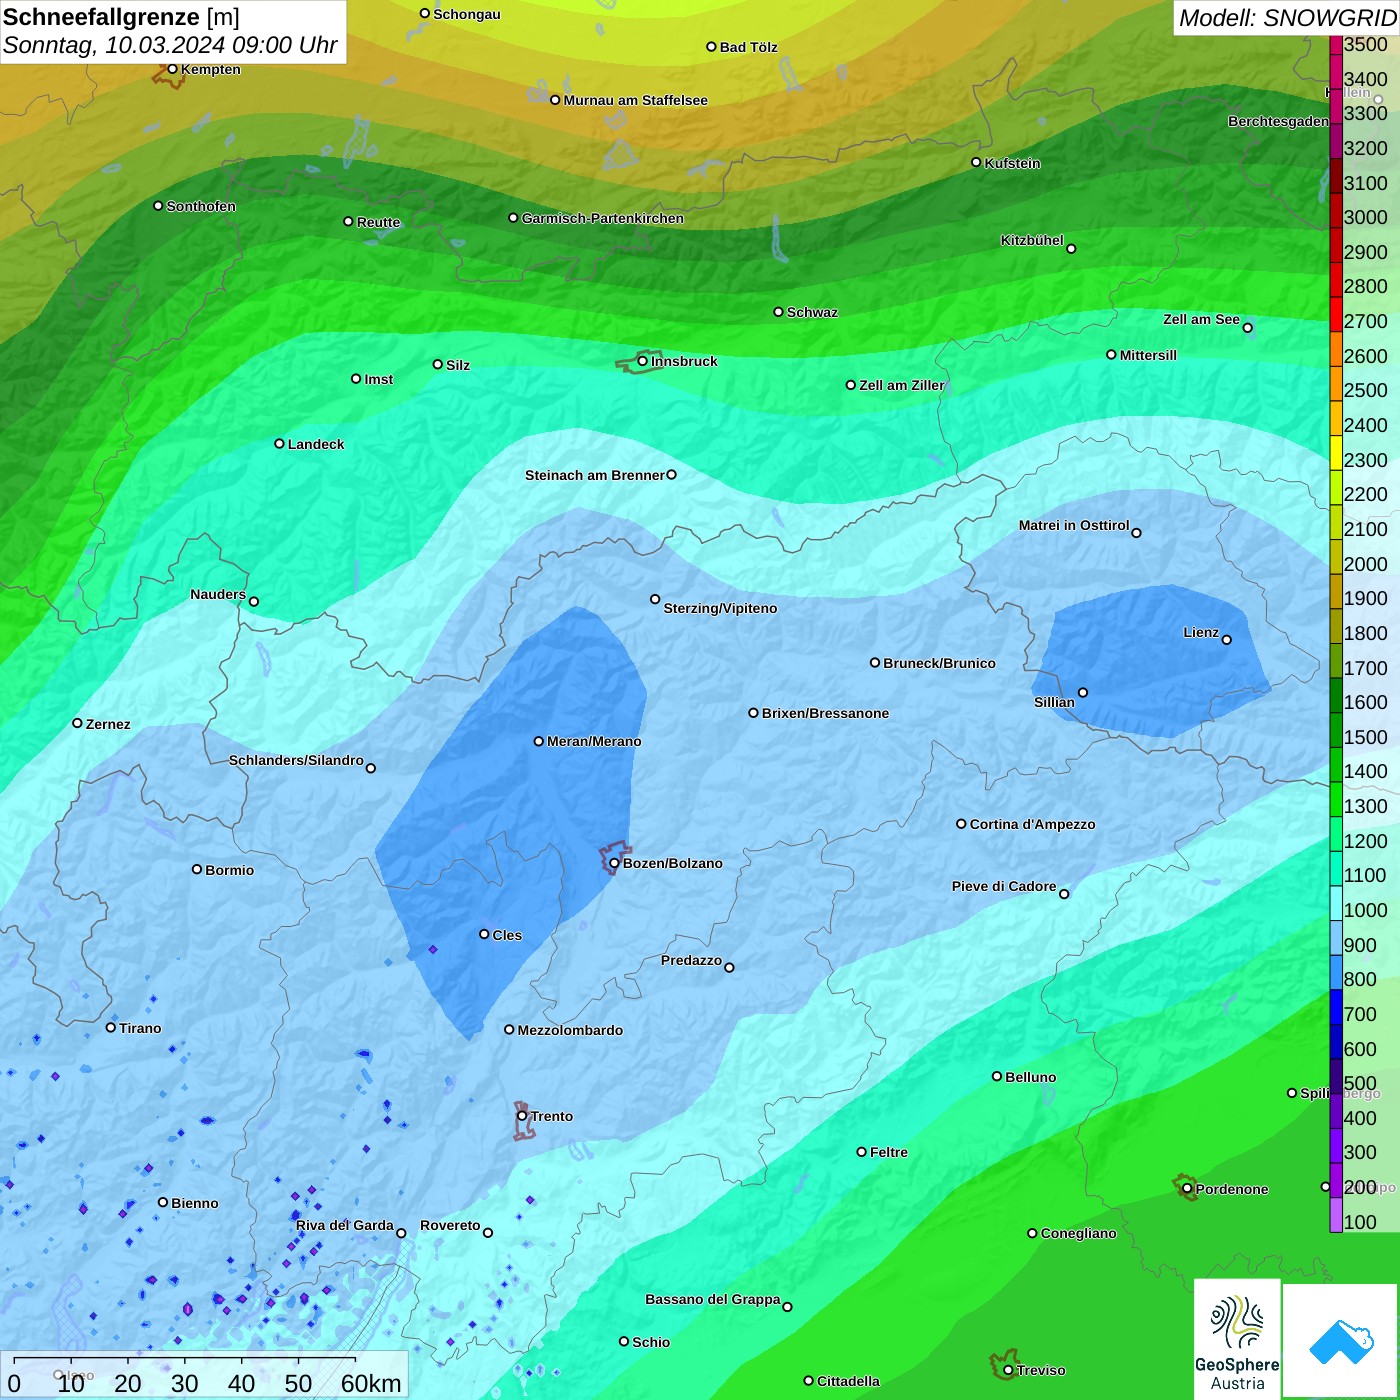
Task: Click the Nauders location dot
Action: point(254,601)
